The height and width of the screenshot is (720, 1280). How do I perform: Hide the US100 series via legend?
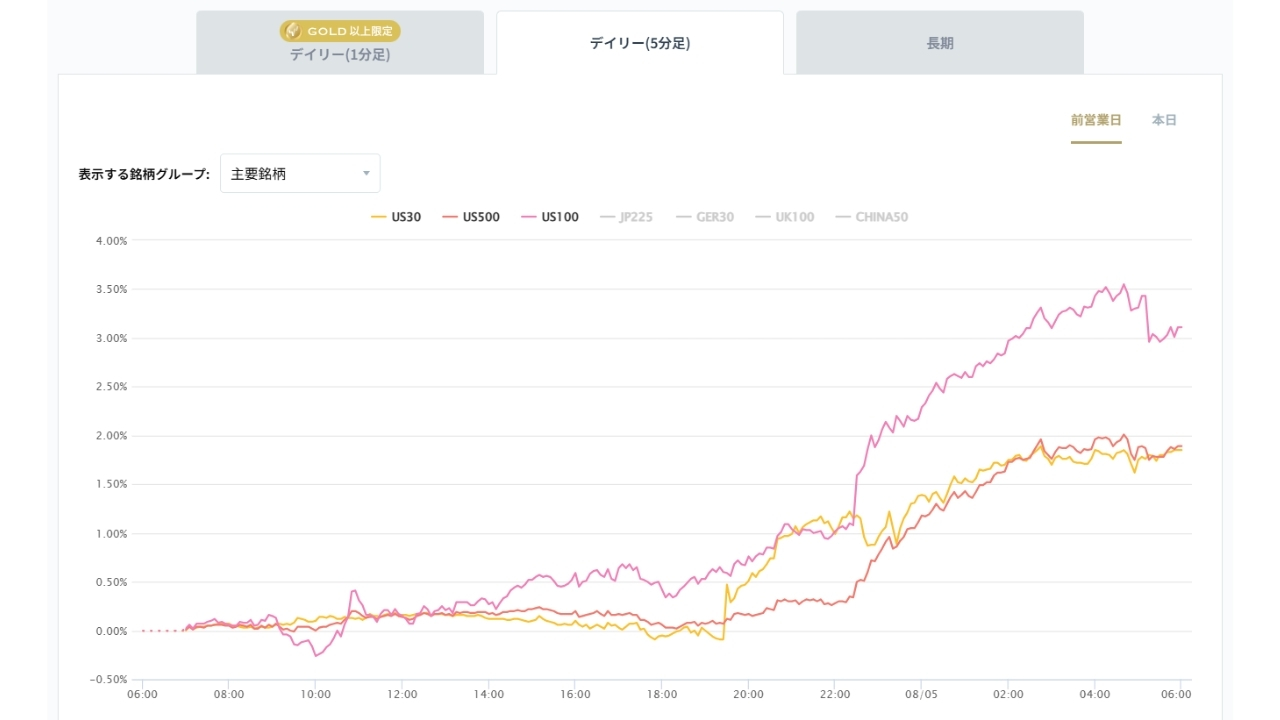coord(550,217)
